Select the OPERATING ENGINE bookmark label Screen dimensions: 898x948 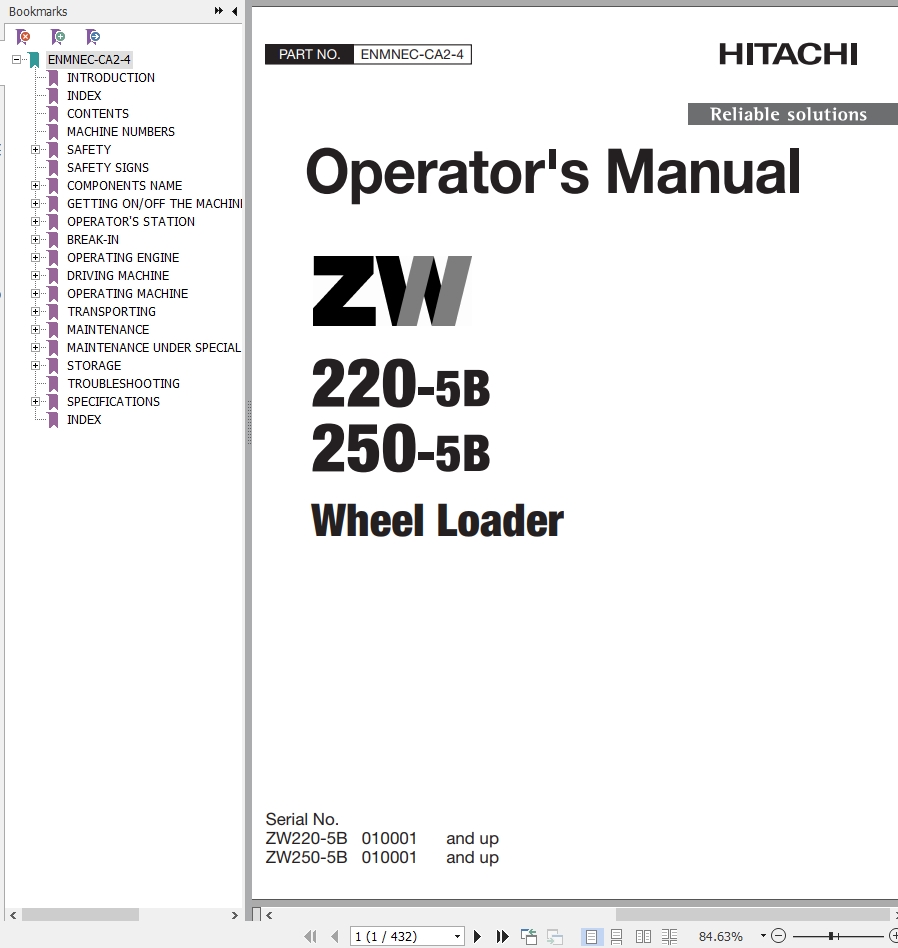tap(123, 258)
